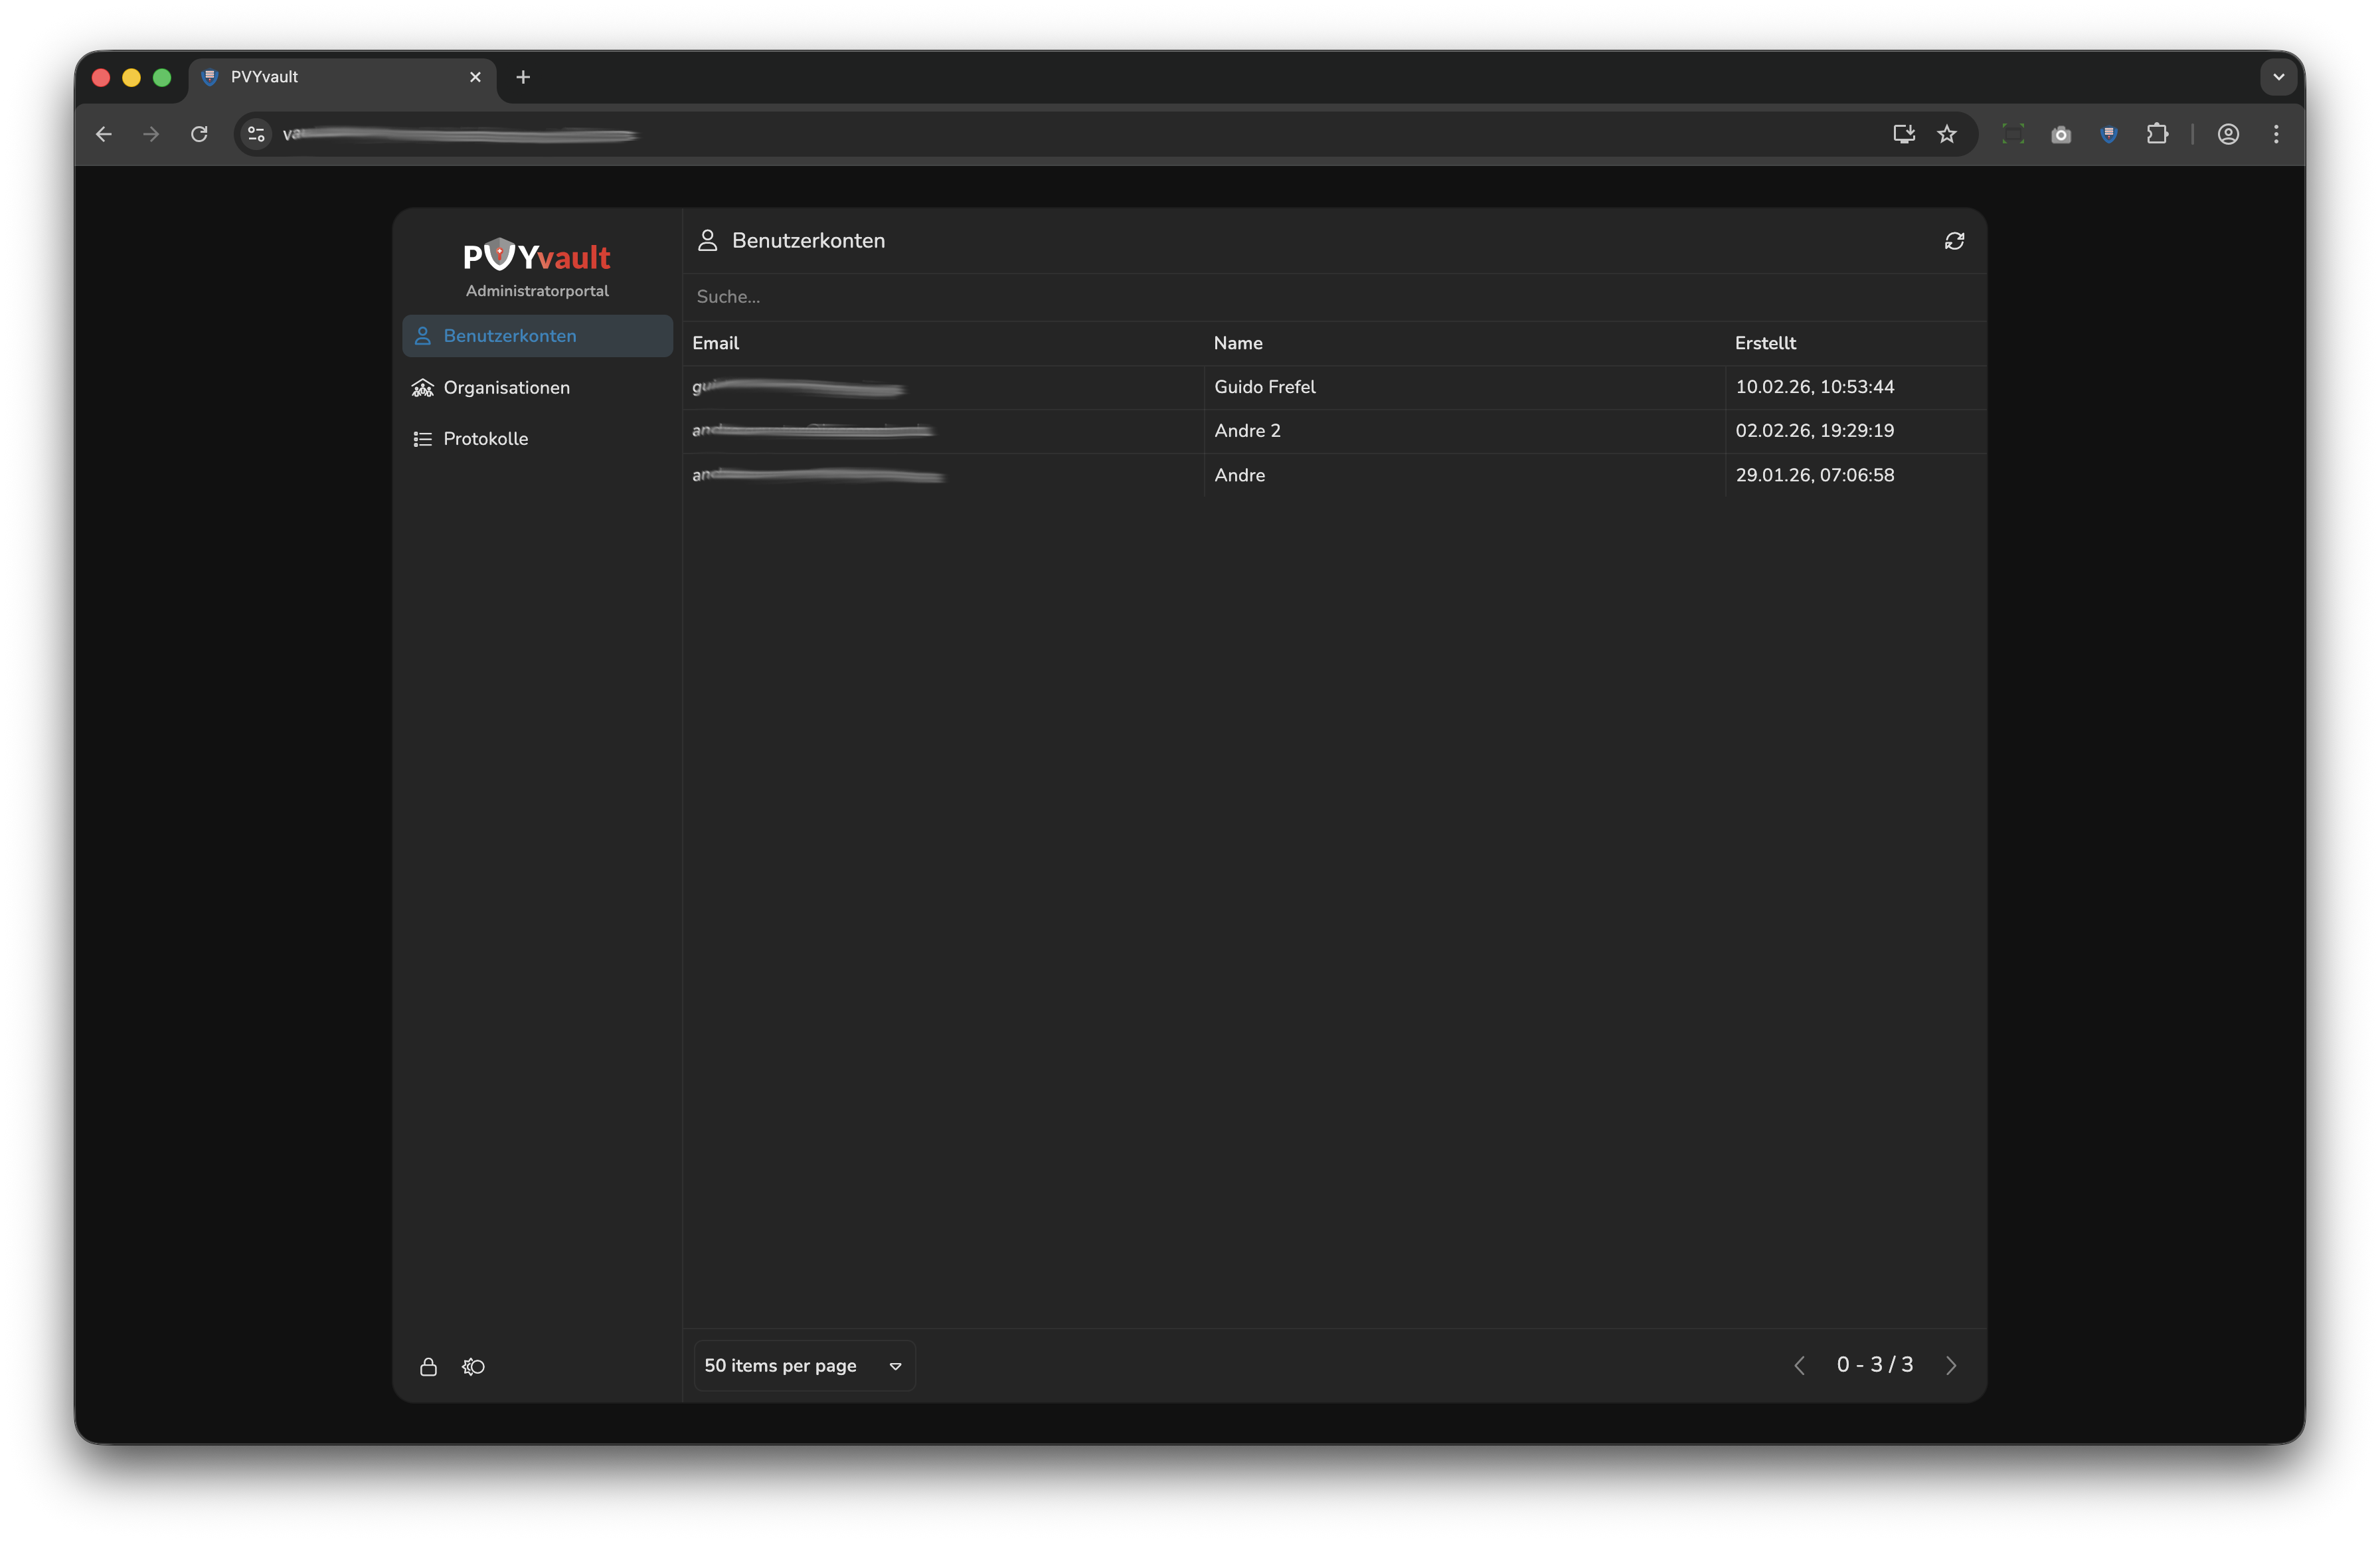This screenshot has width=2380, height=1543.
Task: Click the lock icon in the sidebar footer
Action: (x=428, y=1367)
